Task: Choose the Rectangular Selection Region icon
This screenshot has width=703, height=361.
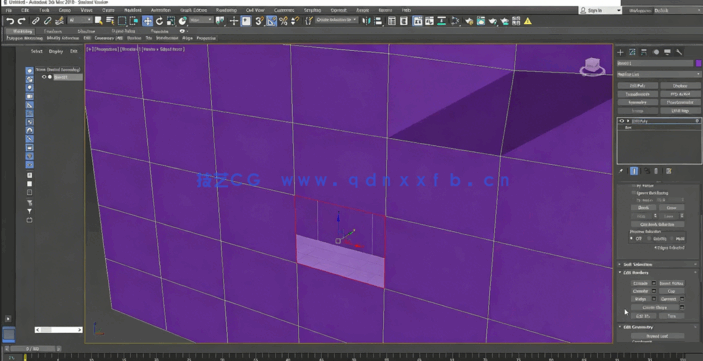Action: coord(122,21)
